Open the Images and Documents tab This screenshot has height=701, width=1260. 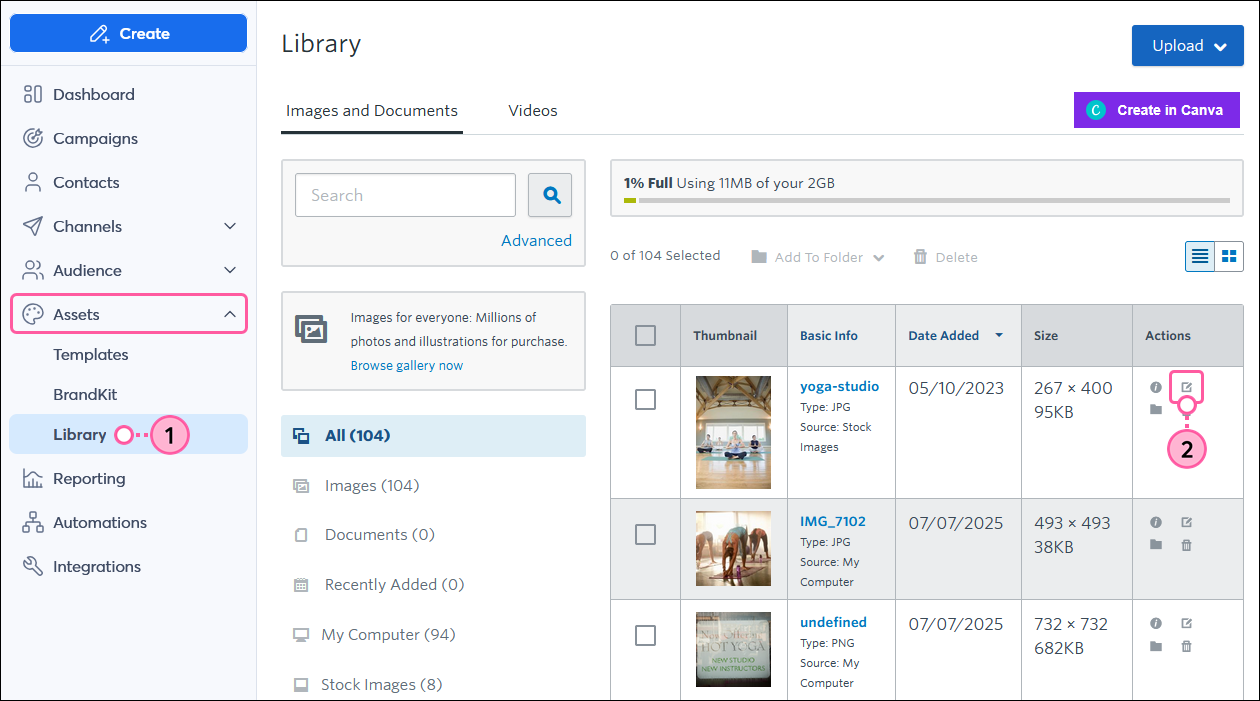click(371, 110)
